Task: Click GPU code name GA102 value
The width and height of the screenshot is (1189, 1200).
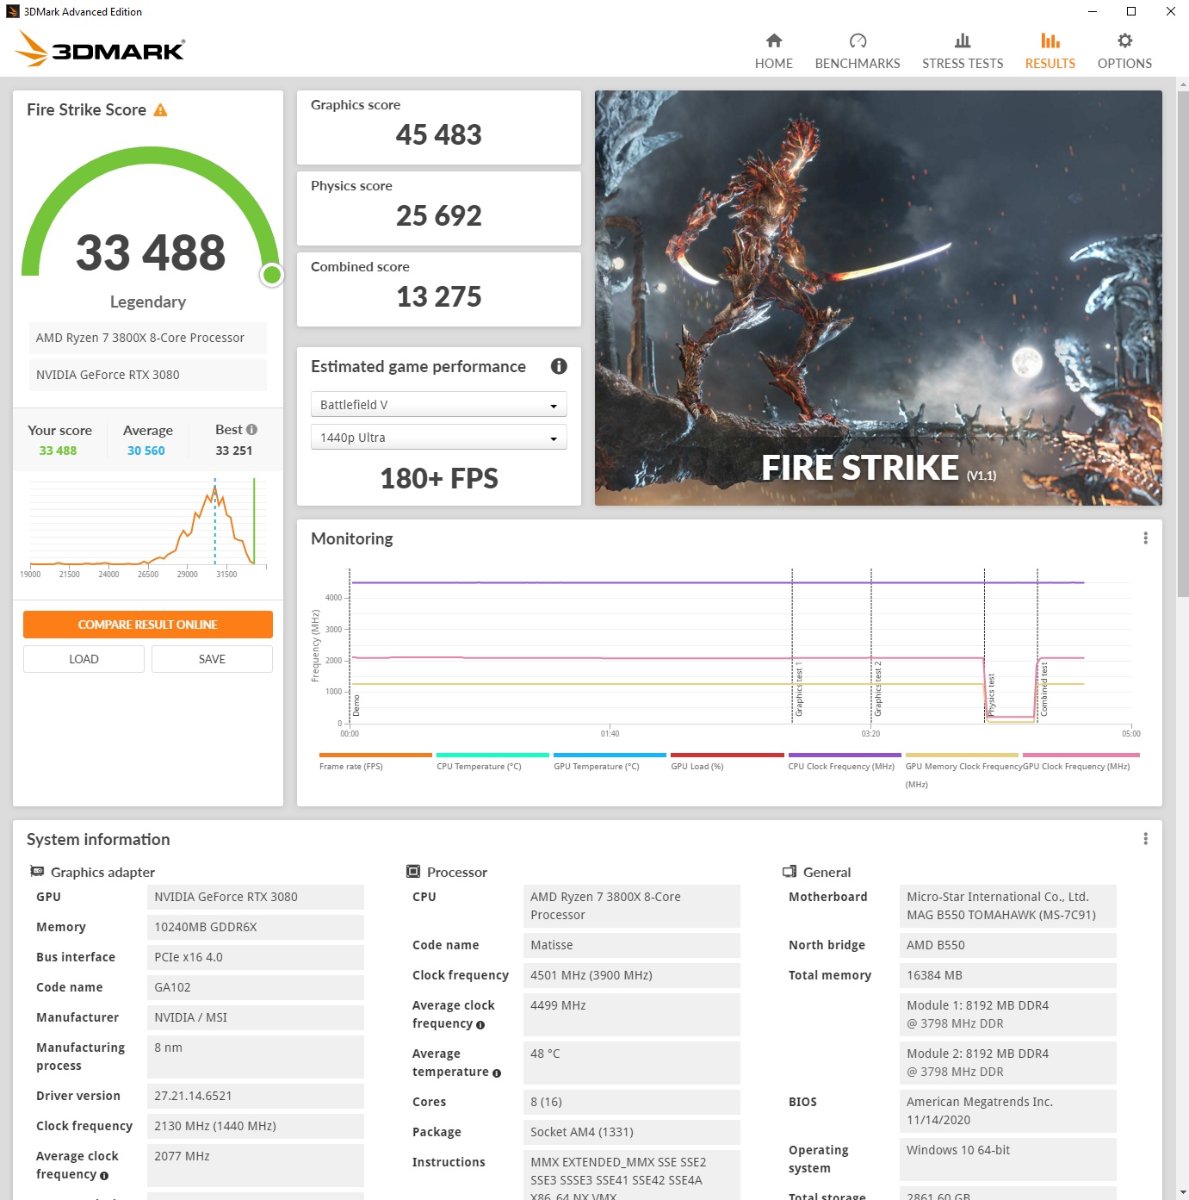Action: [255, 987]
